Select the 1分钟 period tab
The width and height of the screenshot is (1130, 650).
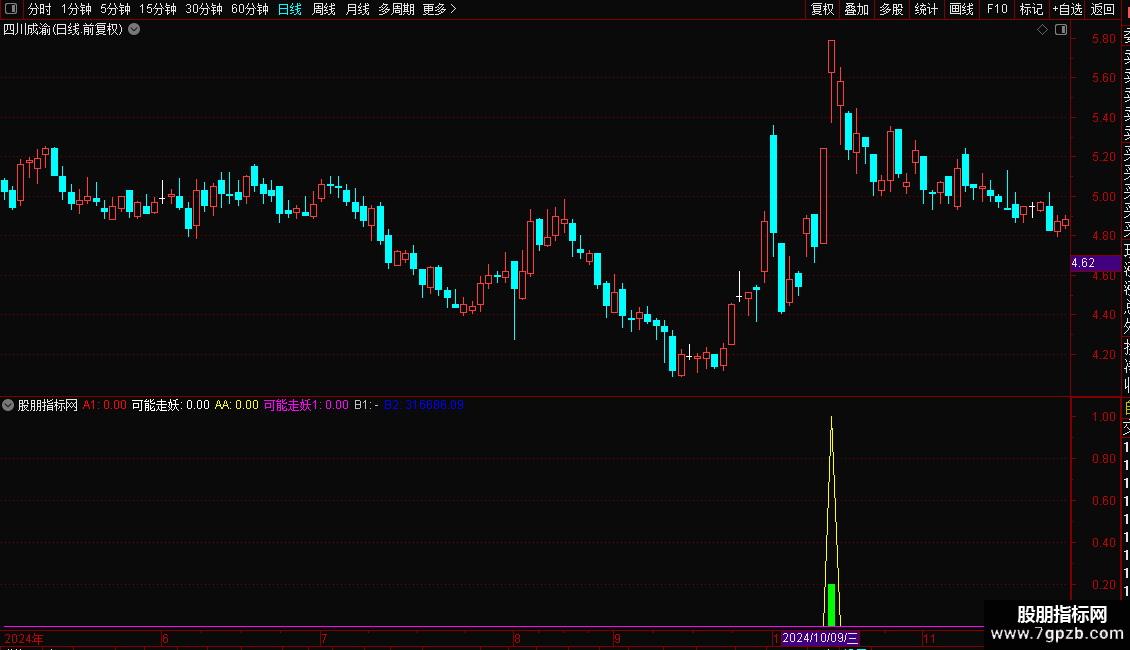pyautogui.click(x=76, y=9)
